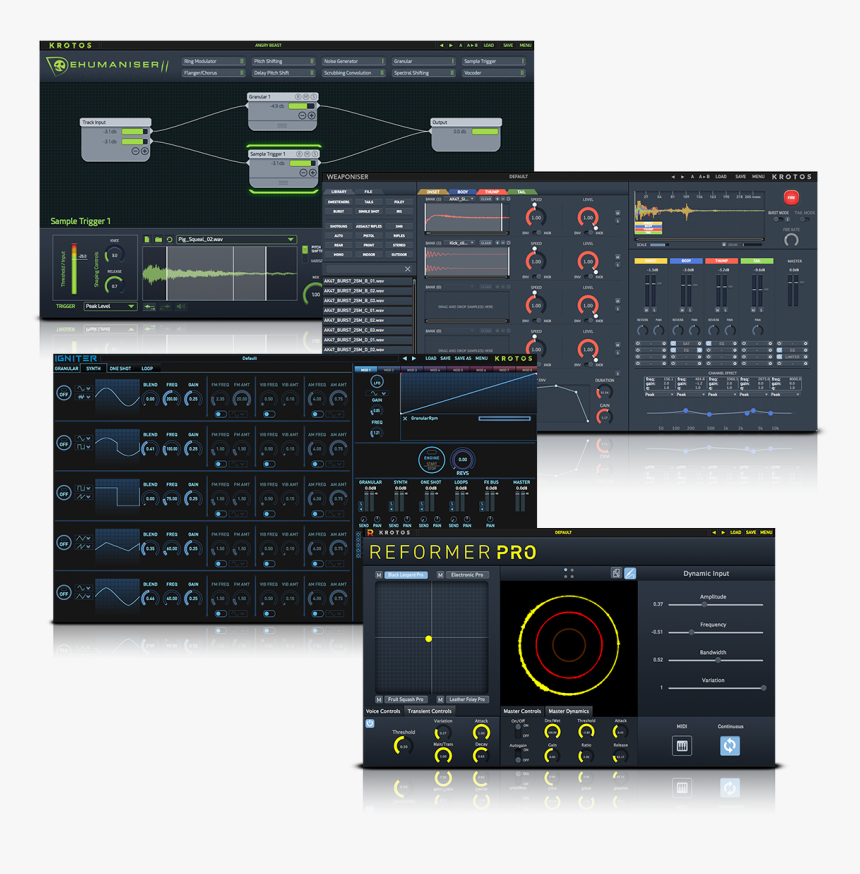Click blue pencil icon in Reformer Pro

click(630, 573)
